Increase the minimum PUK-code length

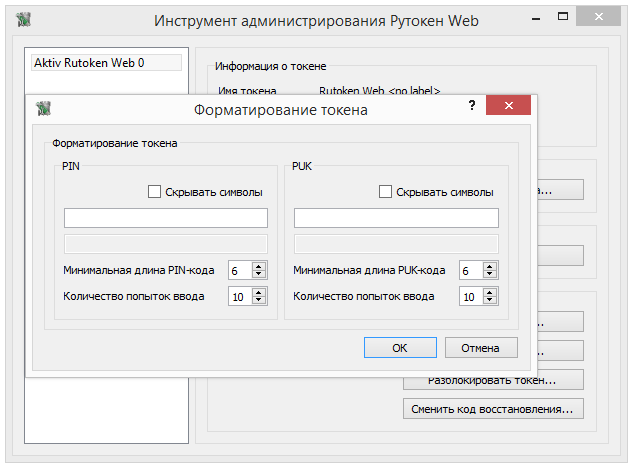pyautogui.click(x=490, y=266)
